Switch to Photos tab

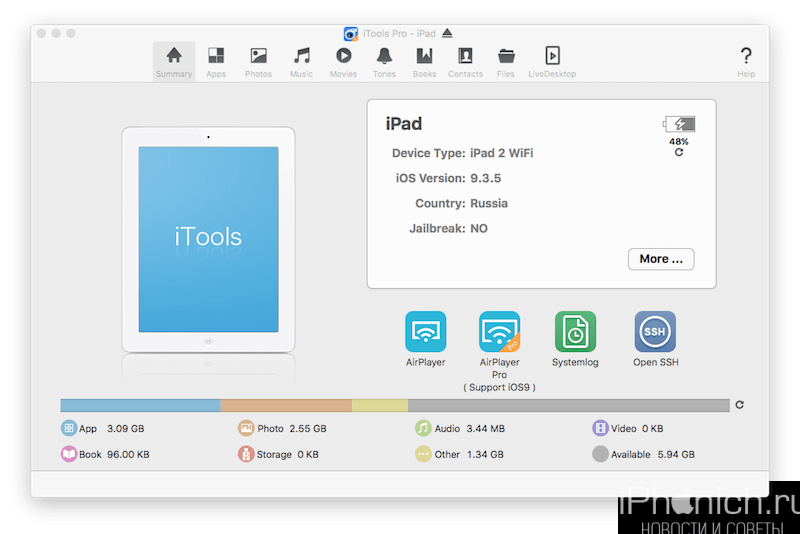258,62
